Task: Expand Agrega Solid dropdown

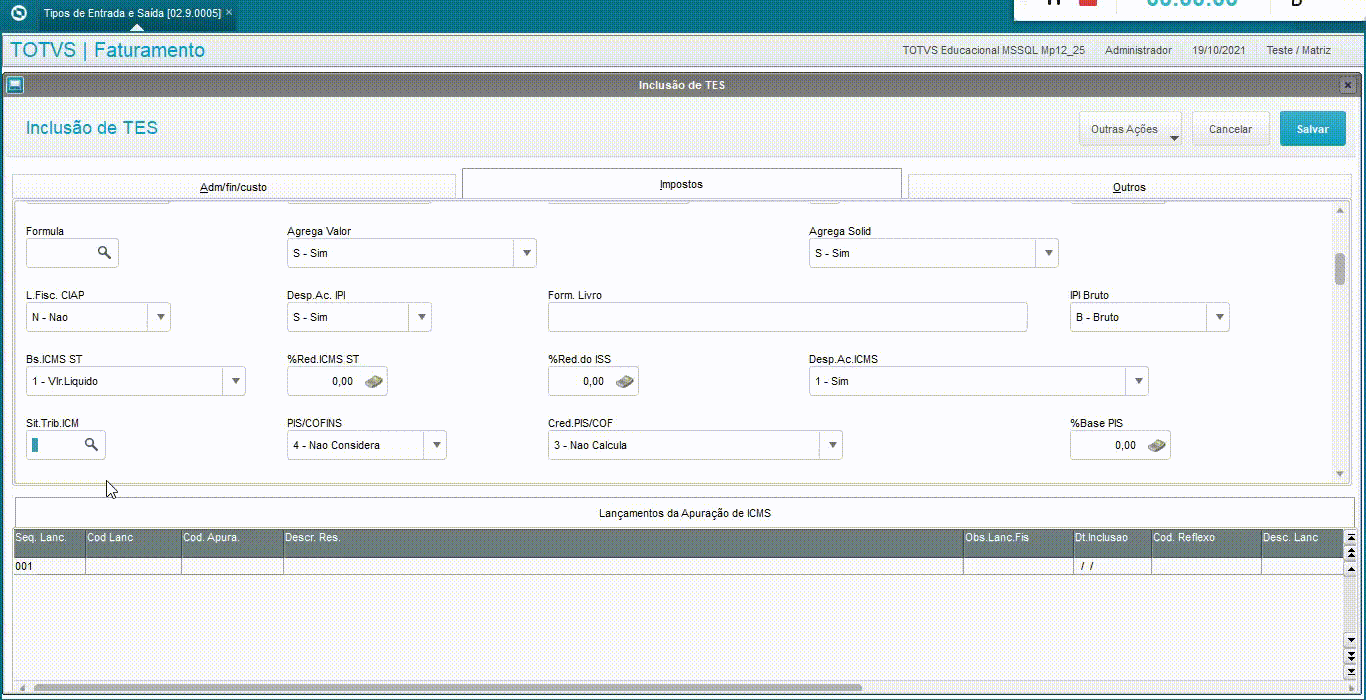Action: [1048, 253]
